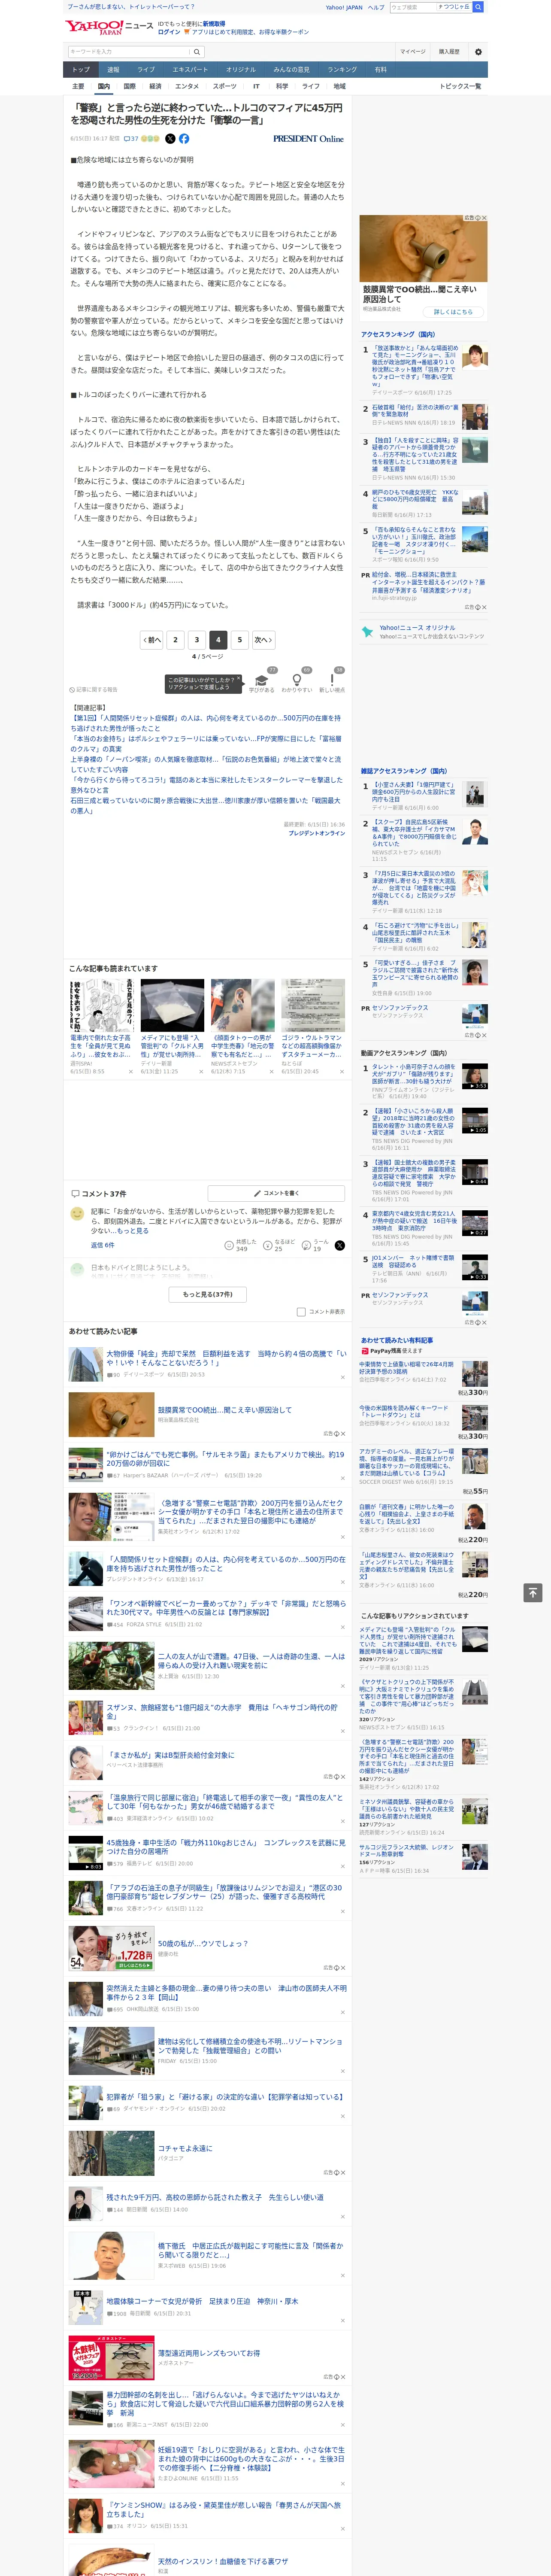
Task: Click the keyword search input field
Action: (129, 51)
